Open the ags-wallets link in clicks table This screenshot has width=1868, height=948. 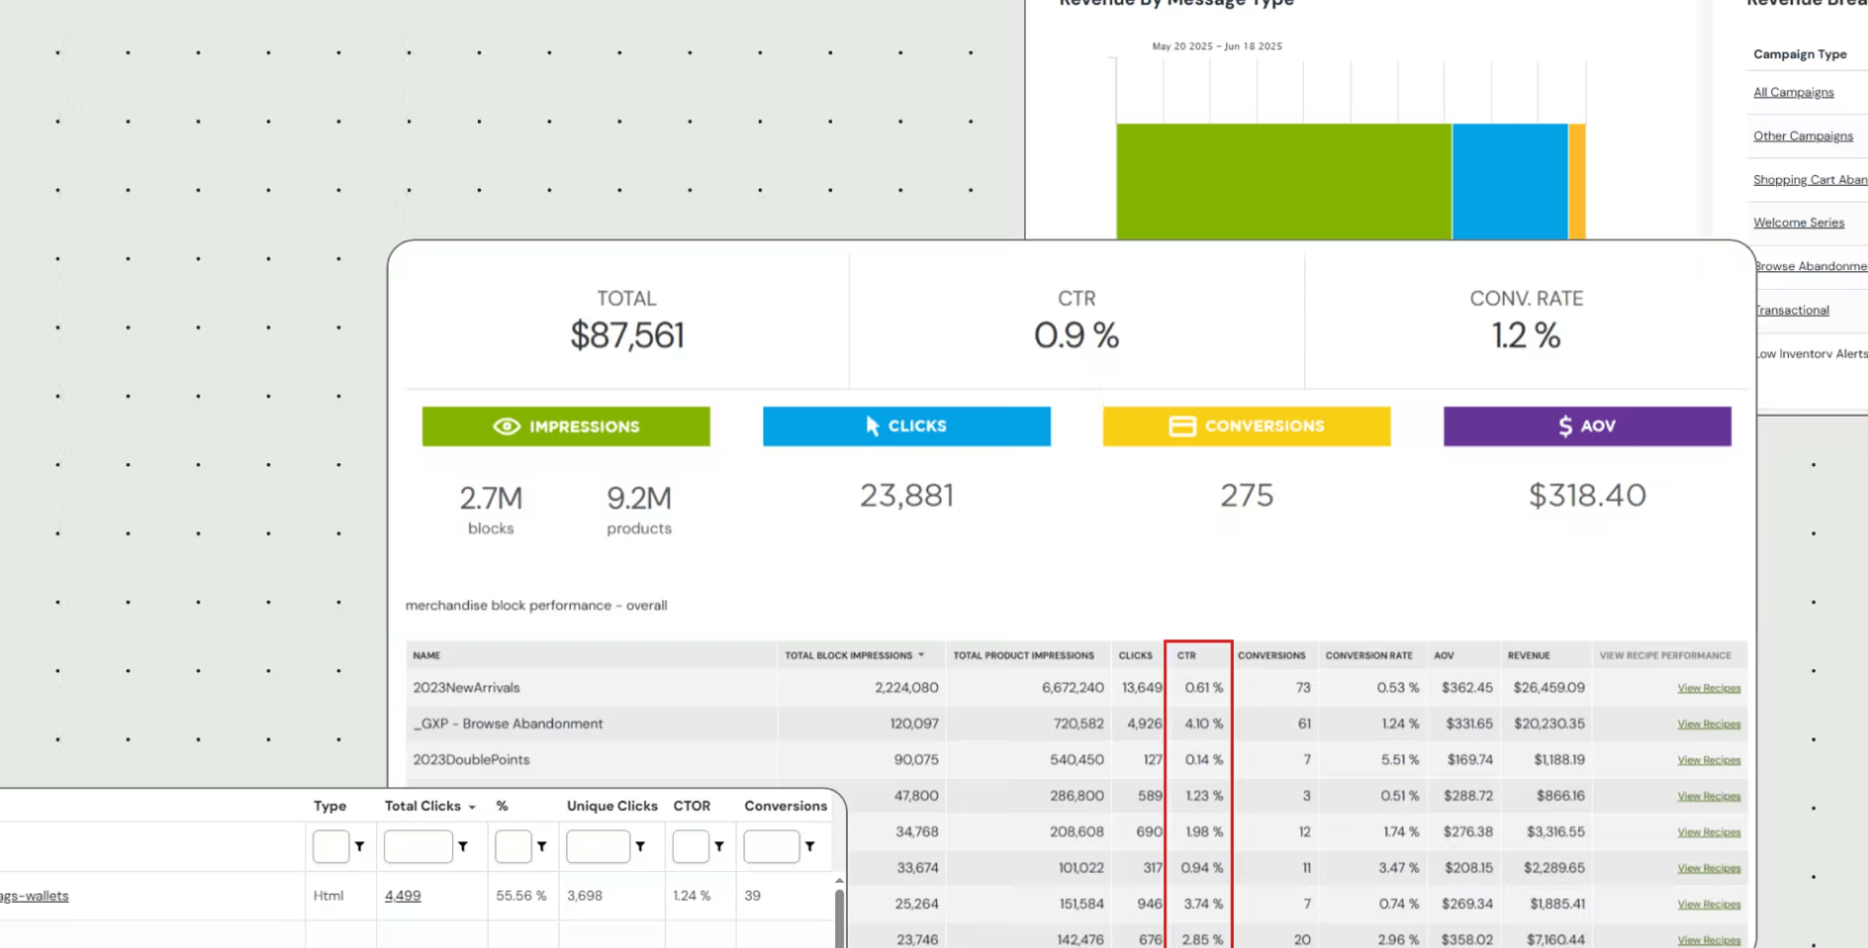[x=34, y=896]
